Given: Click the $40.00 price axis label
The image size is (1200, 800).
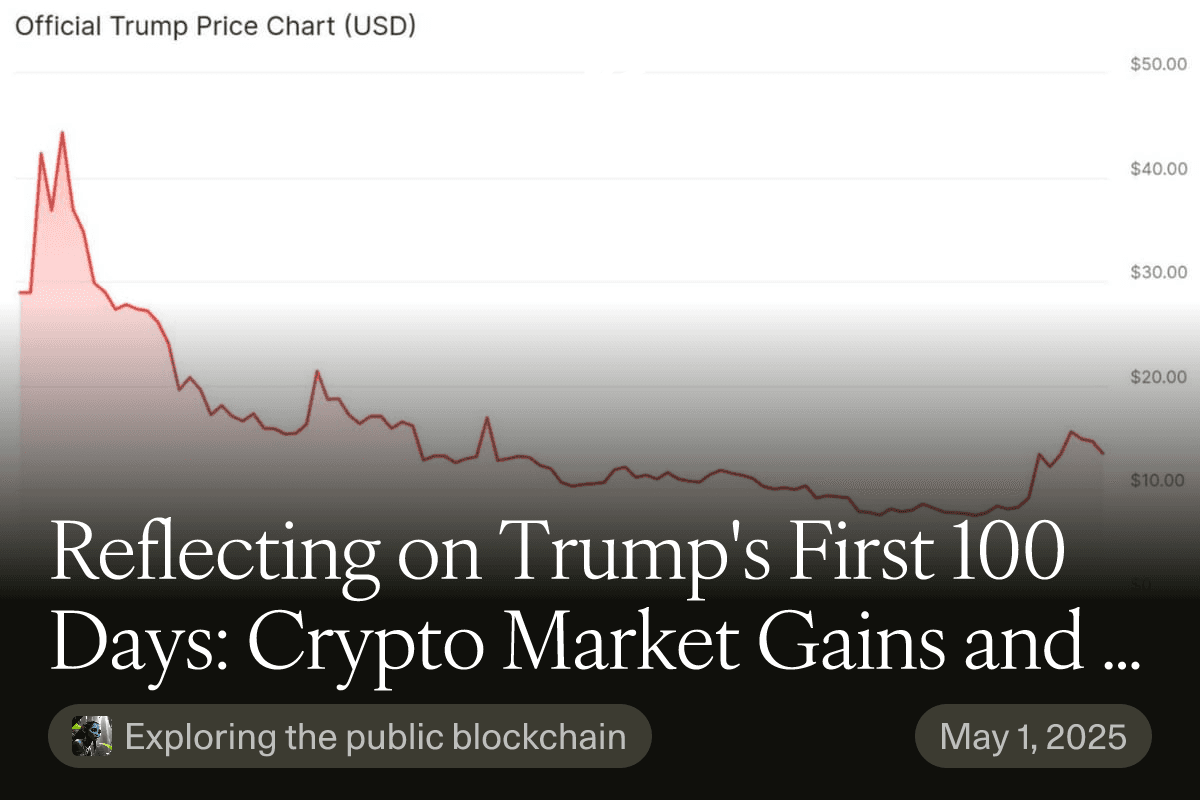Looking at the screenshot, I should pyautogui.click(x=1158, y=168).
